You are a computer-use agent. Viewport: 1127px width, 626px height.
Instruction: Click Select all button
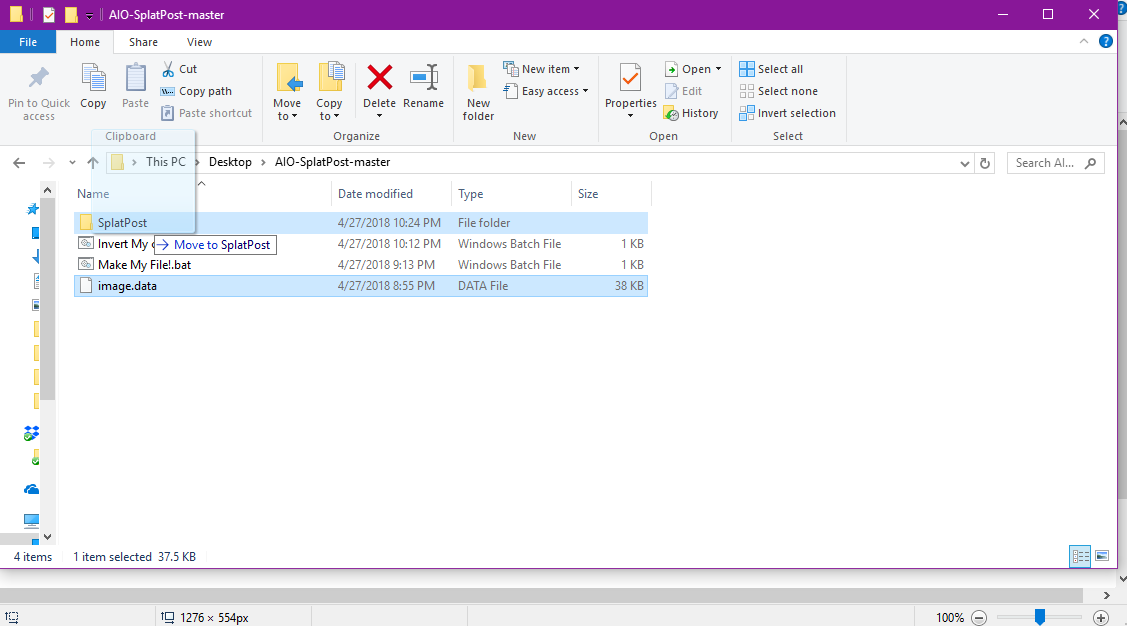(x=771, y=69)
